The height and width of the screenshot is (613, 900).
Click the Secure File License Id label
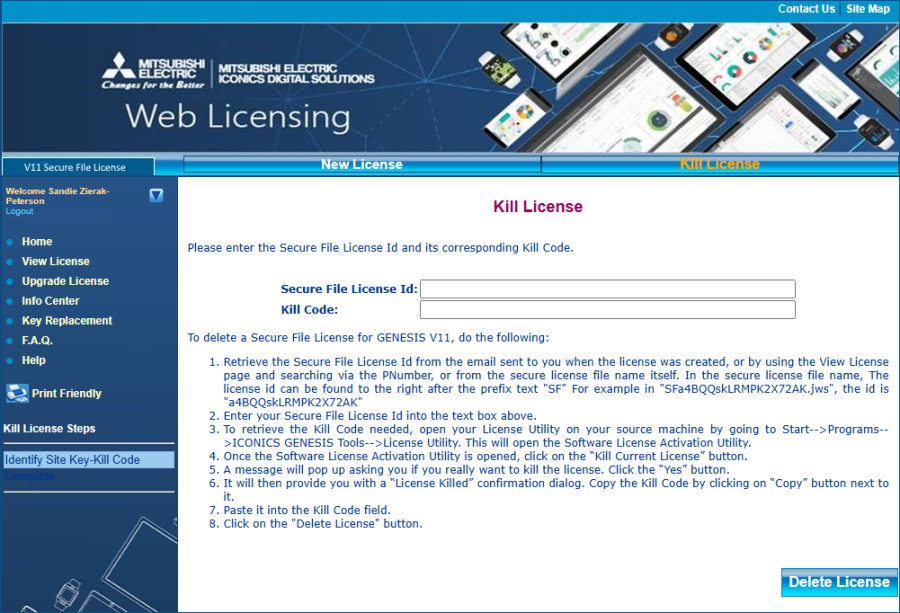point(349,289)
